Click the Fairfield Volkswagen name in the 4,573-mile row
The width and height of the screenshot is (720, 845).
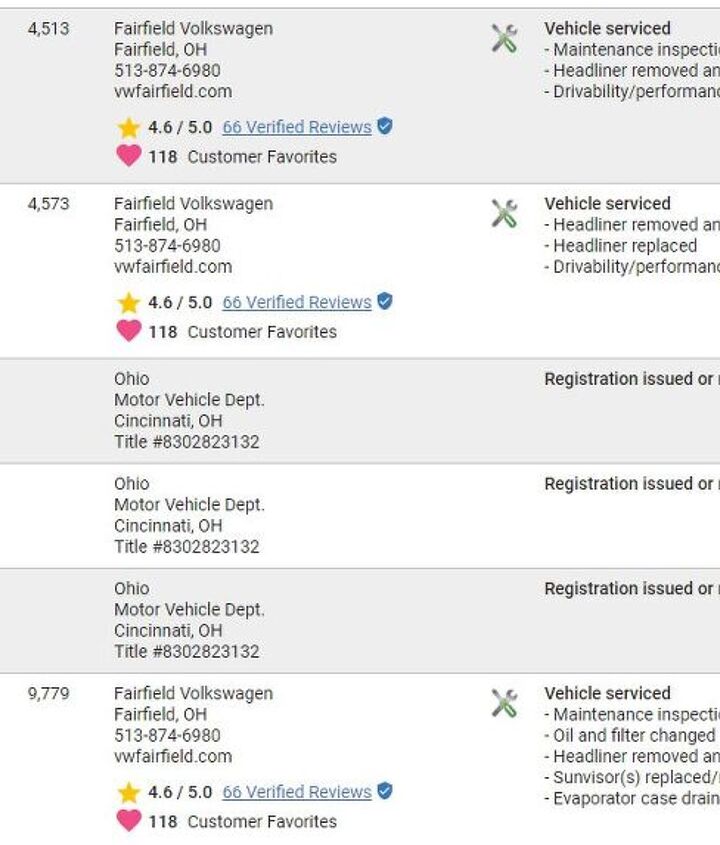(x=193, y=204)
